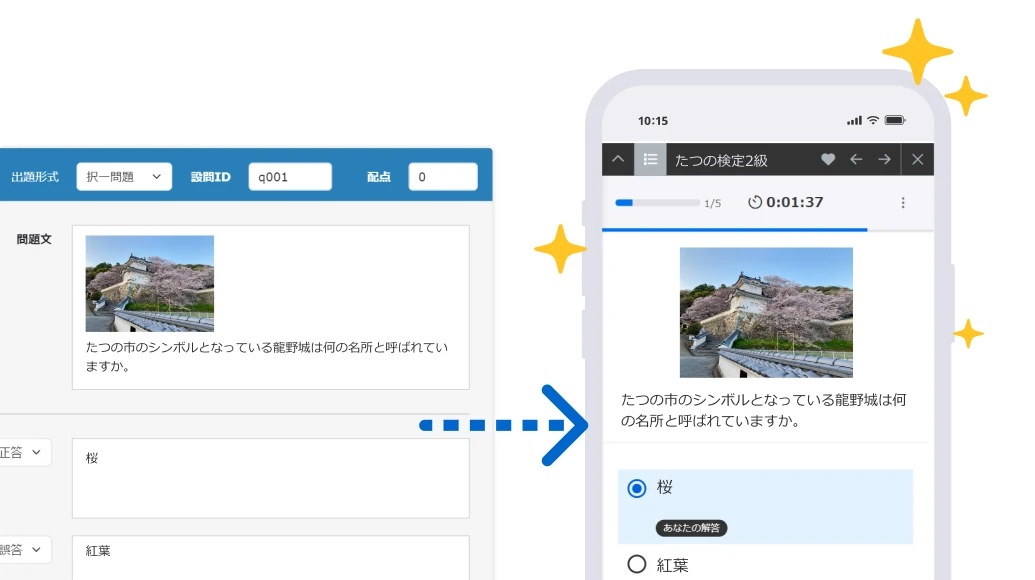
Task: Click the 配点 score input field
Action: tap(443, 177)
